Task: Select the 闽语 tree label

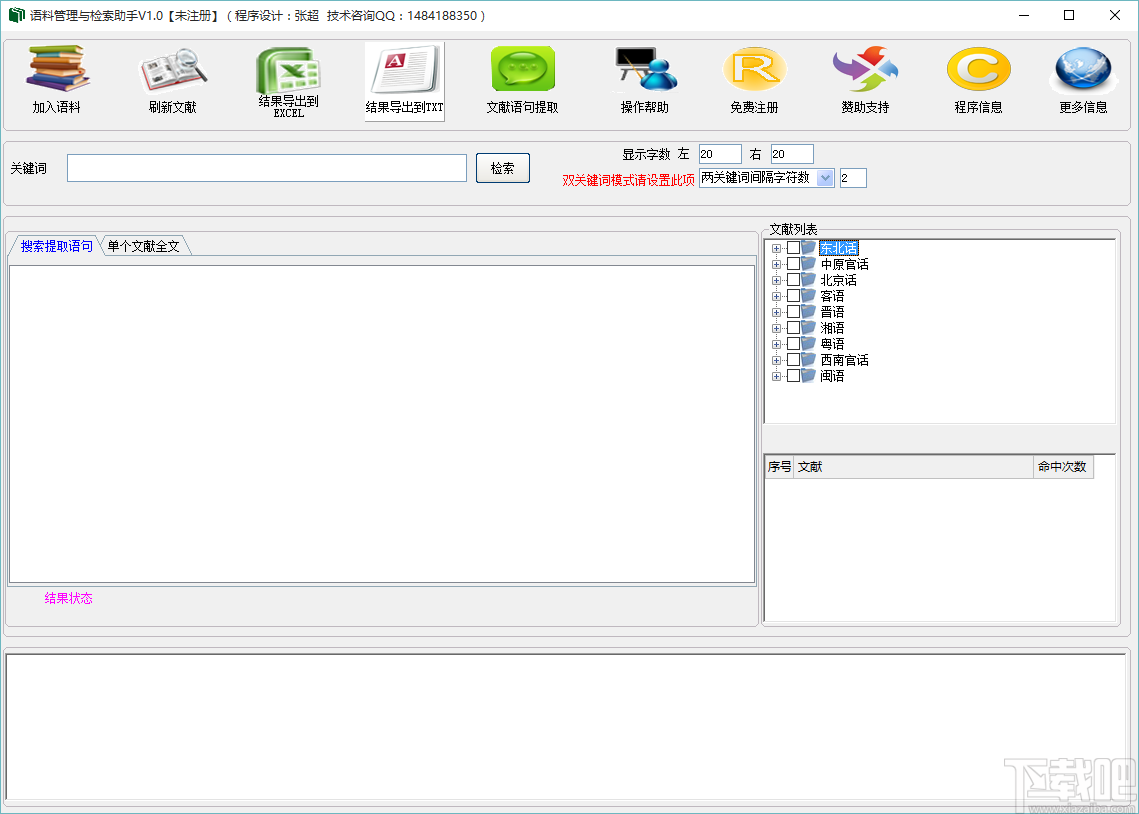Action: click(832, 376)
